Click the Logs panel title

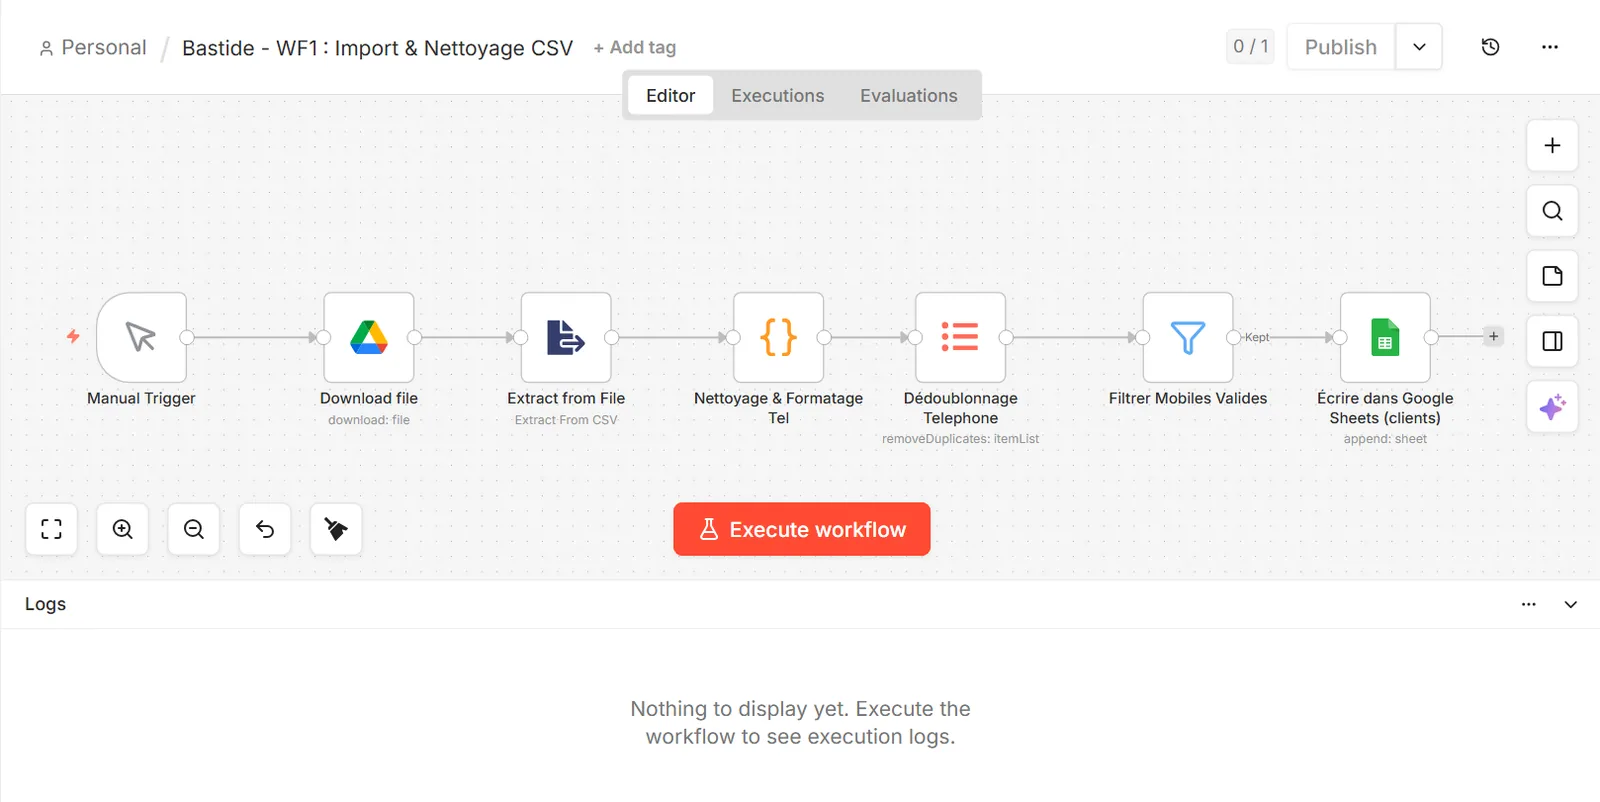pos(45,604)
